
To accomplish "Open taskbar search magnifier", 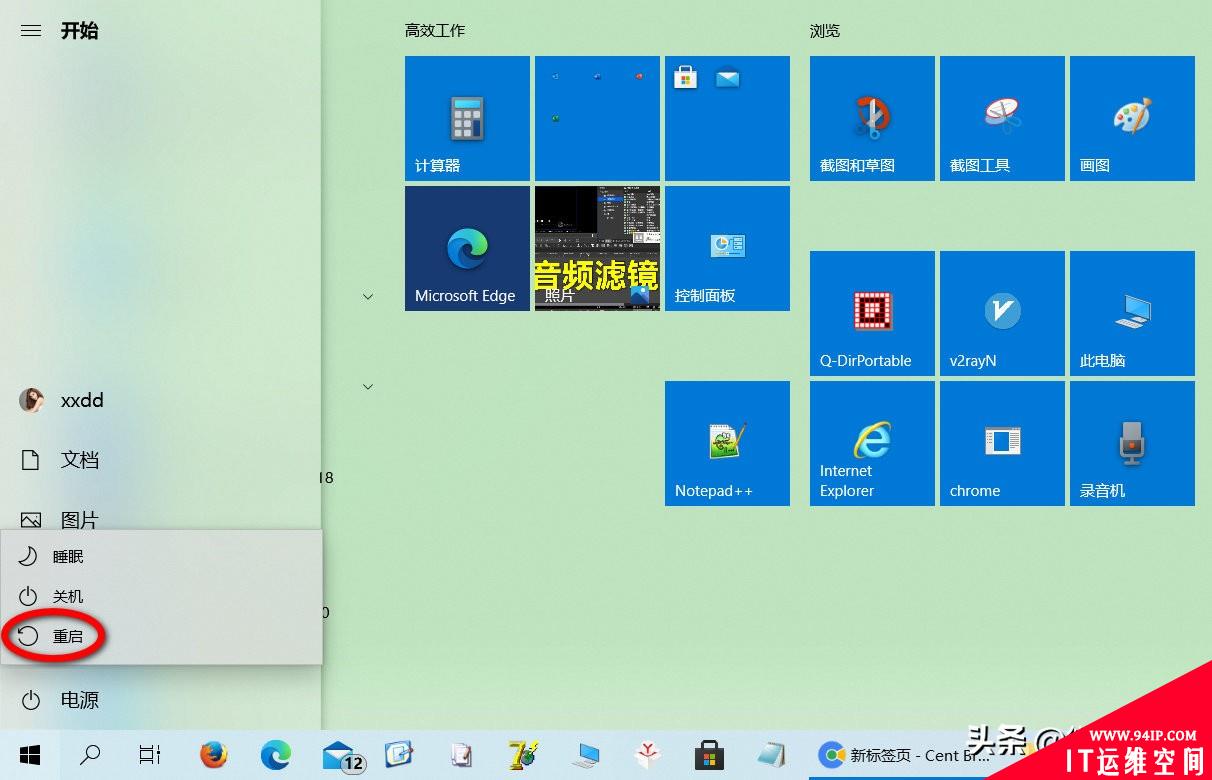I will click(x=90, y=755).
